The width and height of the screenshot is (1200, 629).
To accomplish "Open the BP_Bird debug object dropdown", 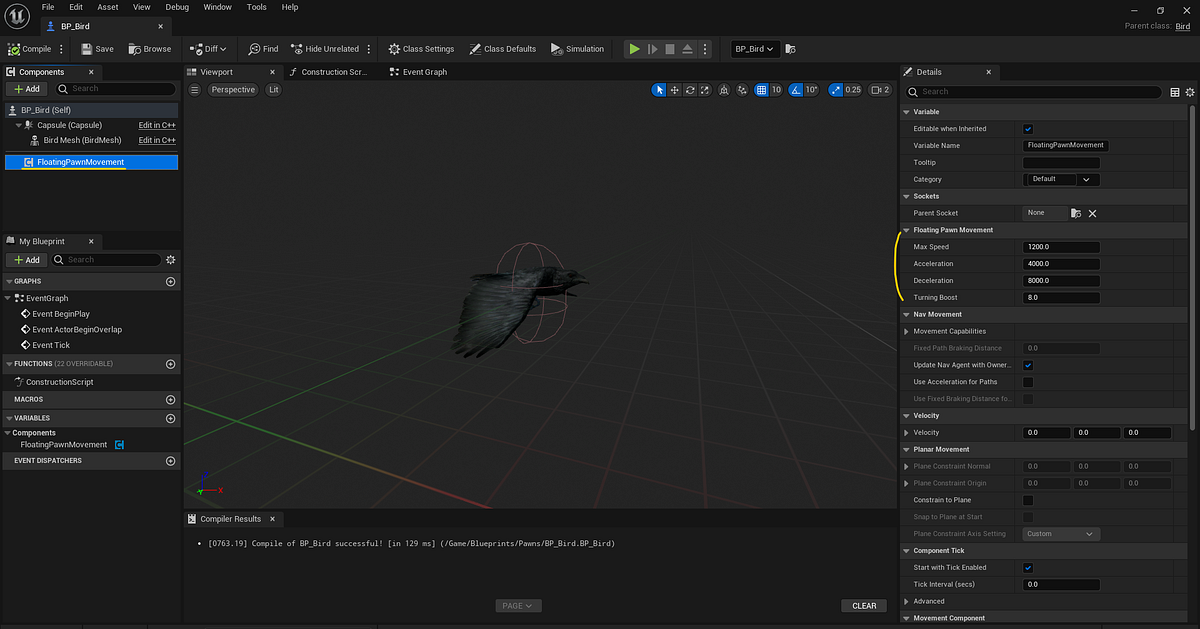I will pyautogui.click(x=755, y=48).
